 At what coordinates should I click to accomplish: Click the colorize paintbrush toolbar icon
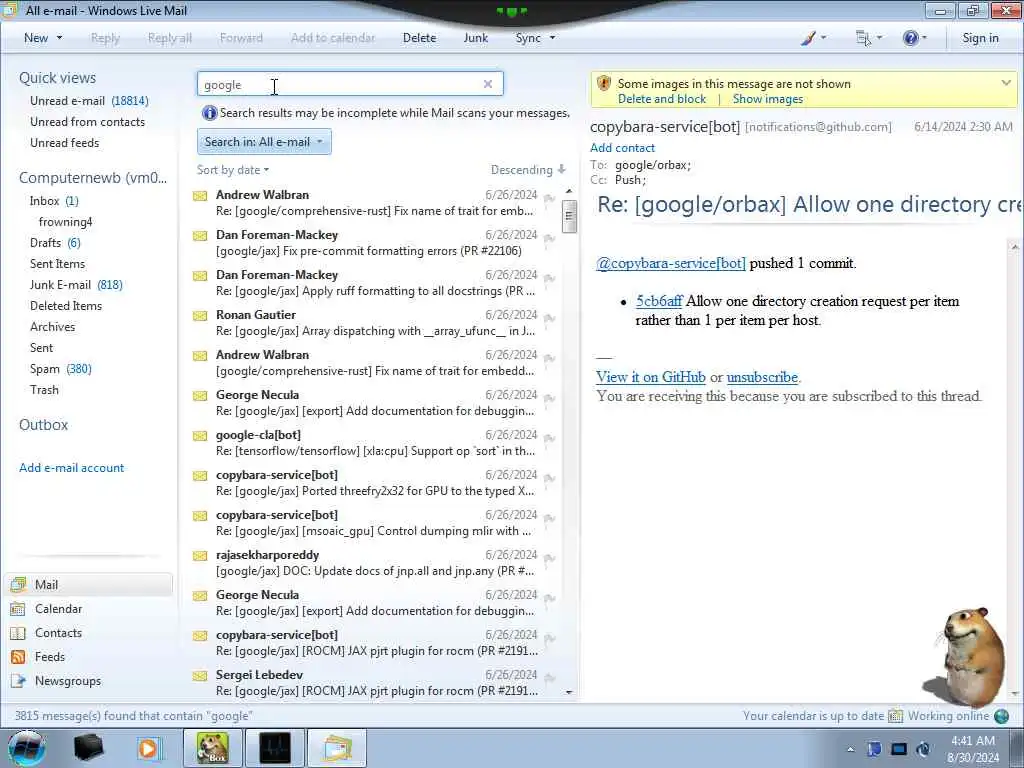pos(808,38)
